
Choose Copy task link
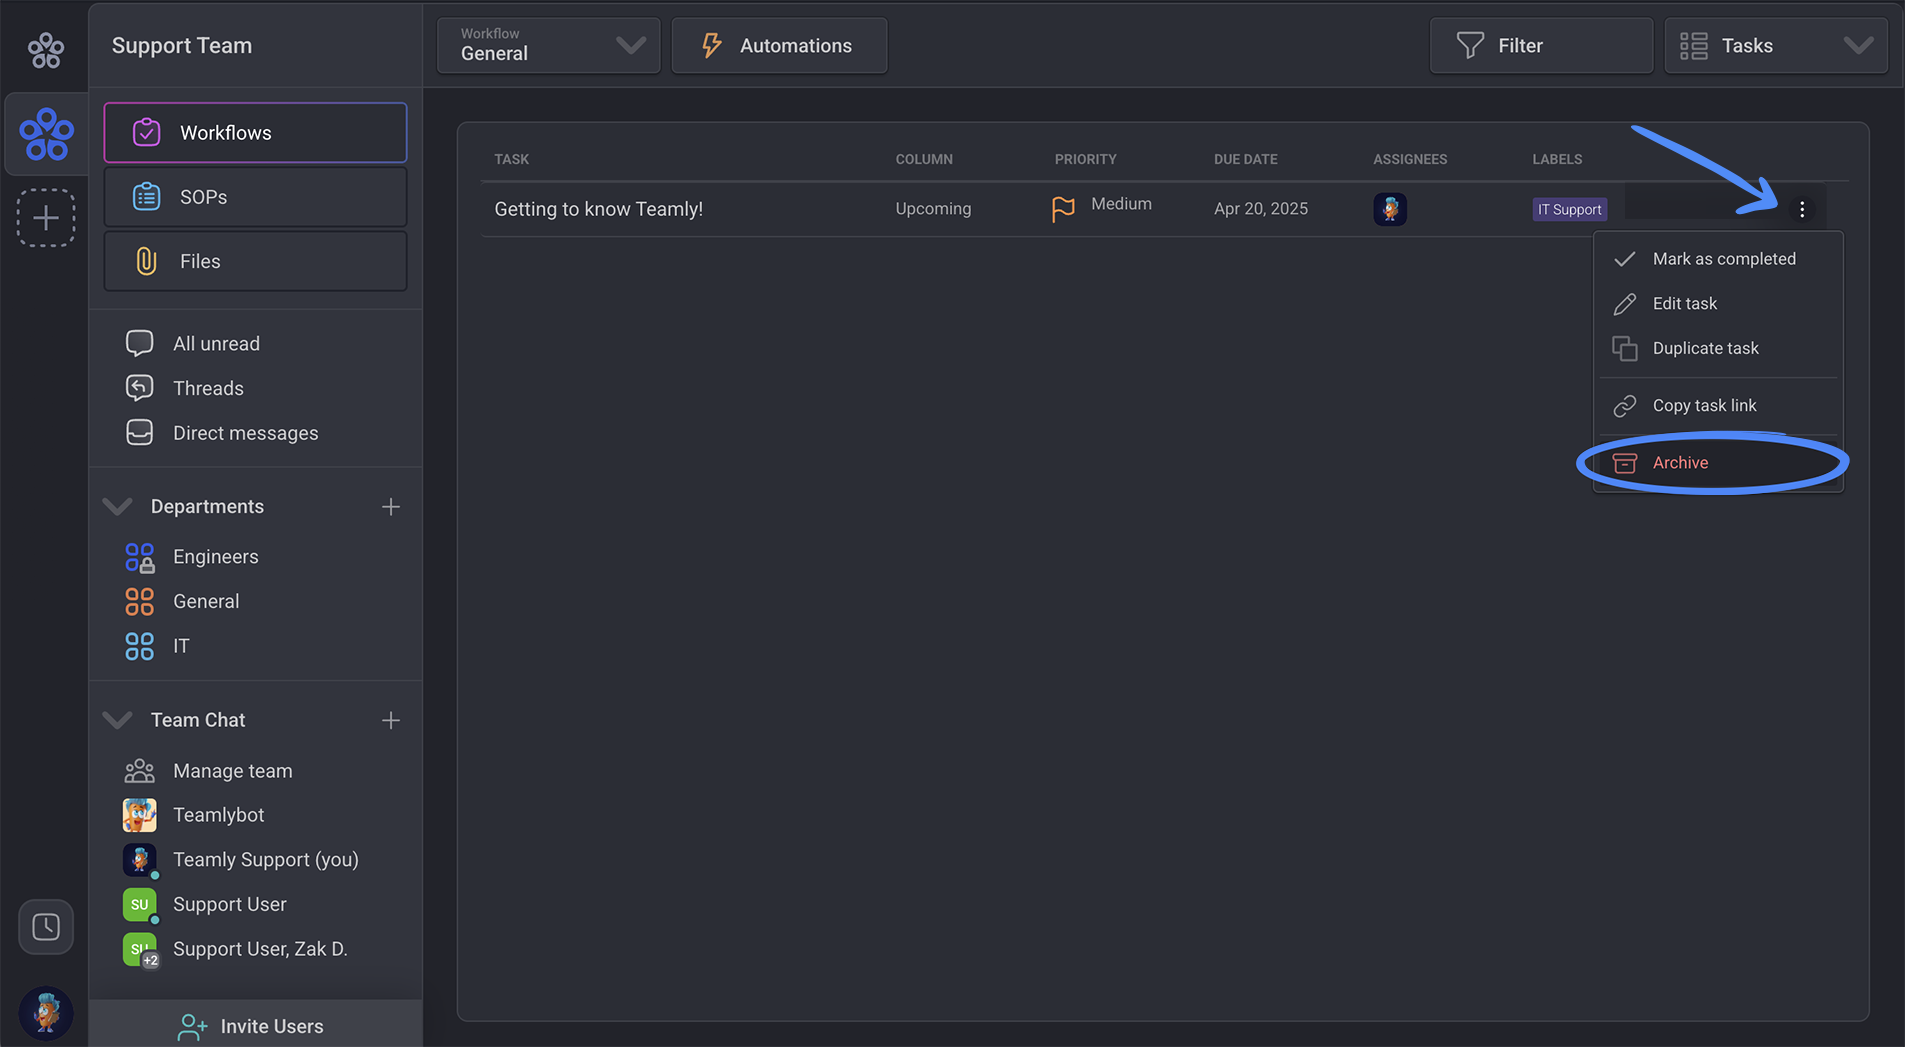1717,405
